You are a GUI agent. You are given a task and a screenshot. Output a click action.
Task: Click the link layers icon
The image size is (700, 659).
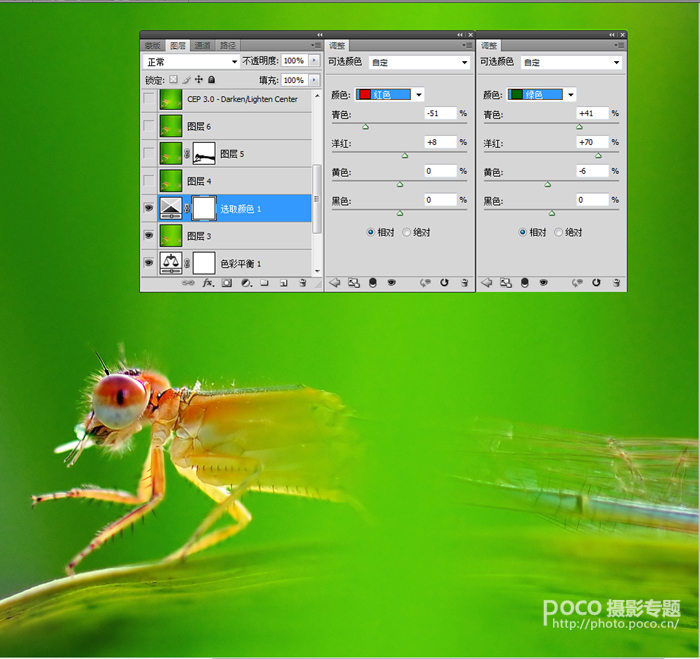click(x=188, y=283)
